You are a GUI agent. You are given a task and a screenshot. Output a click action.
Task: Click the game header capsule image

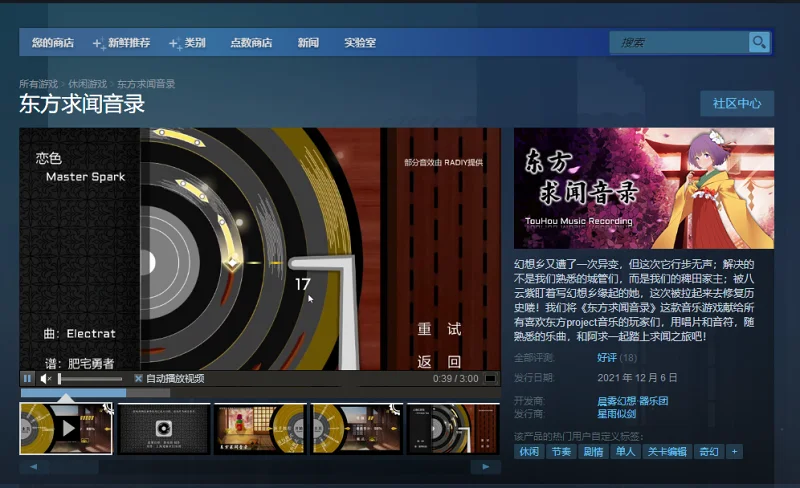click(x=644, y=188)
